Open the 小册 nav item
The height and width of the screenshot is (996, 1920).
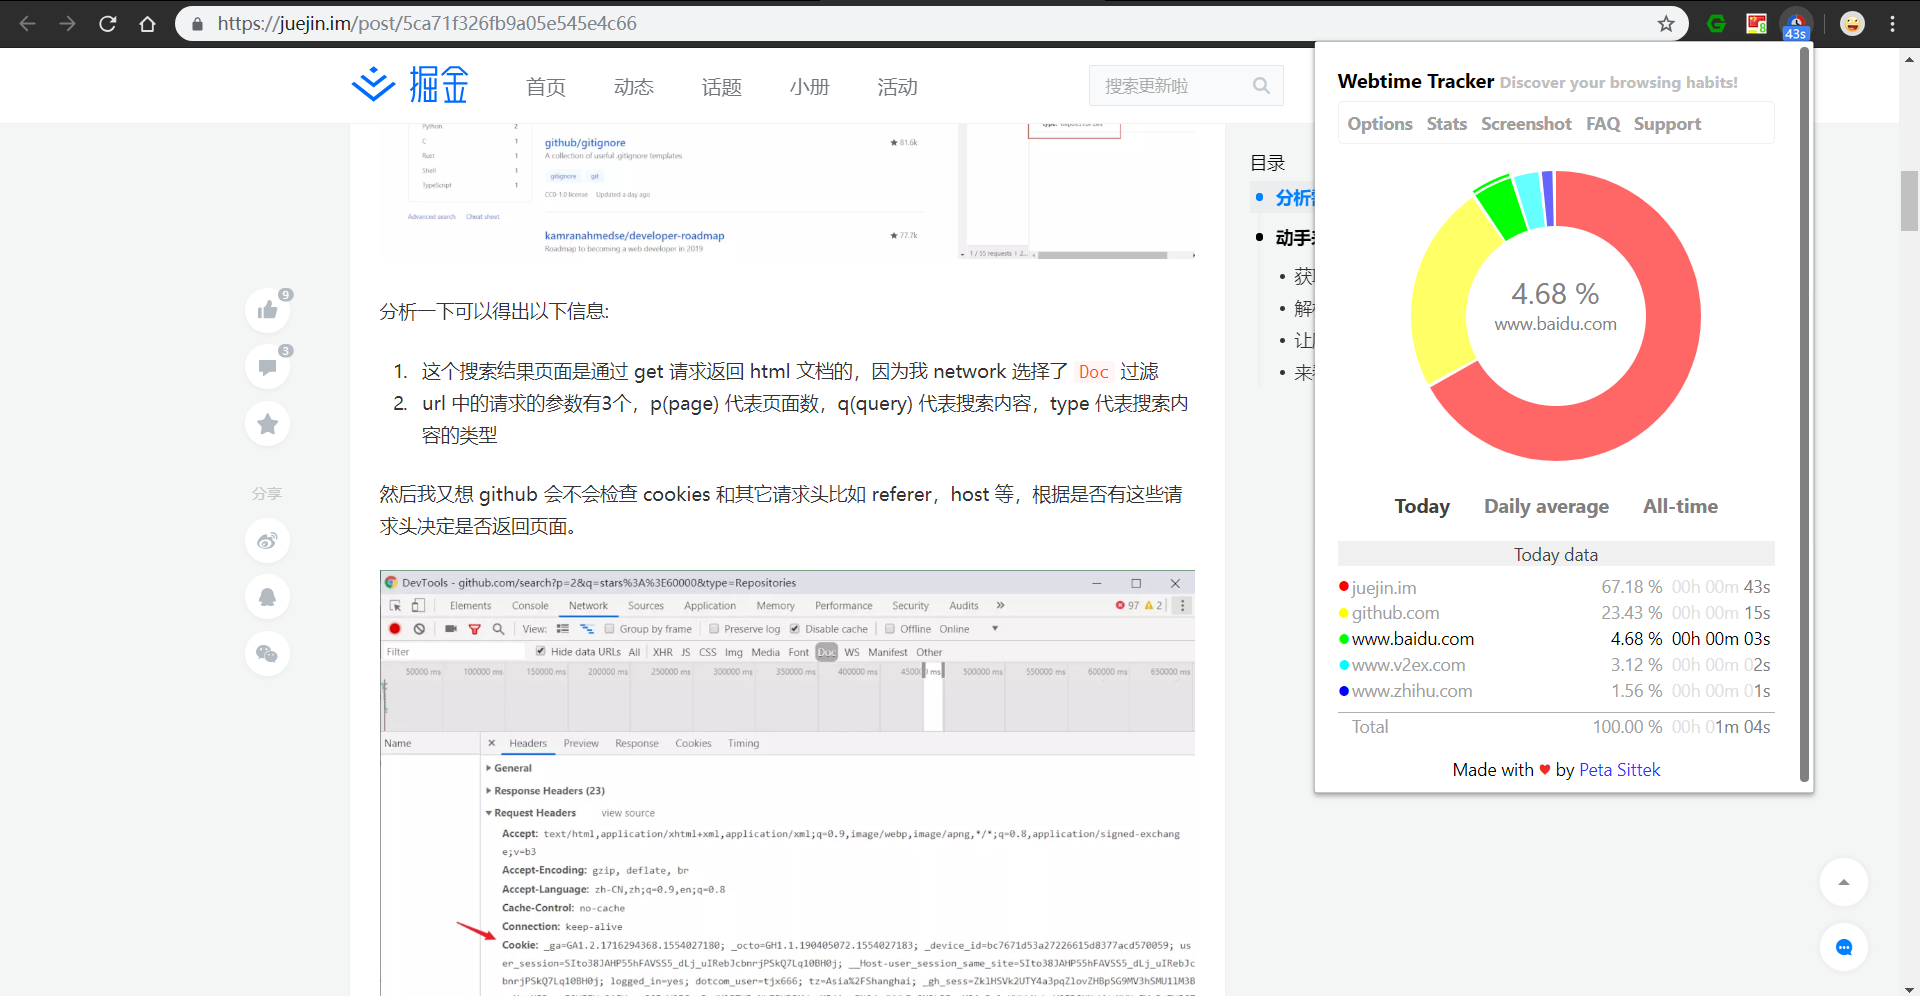[810, 87]
